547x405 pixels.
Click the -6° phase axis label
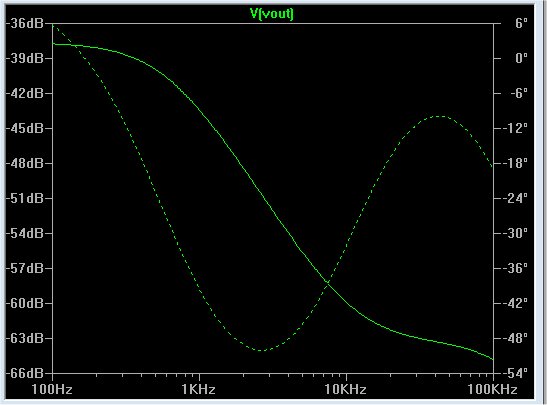pos(519,93)
